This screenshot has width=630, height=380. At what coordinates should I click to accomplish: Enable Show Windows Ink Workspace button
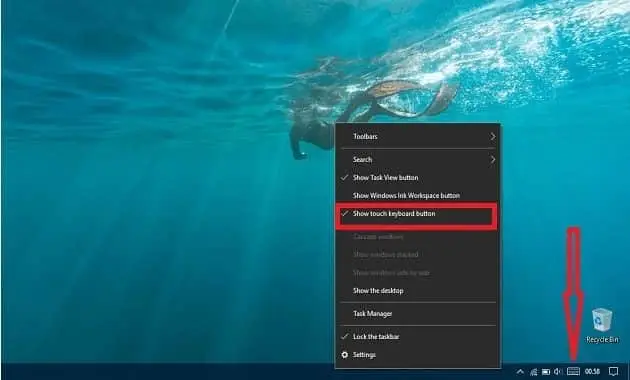coord(418,196)
